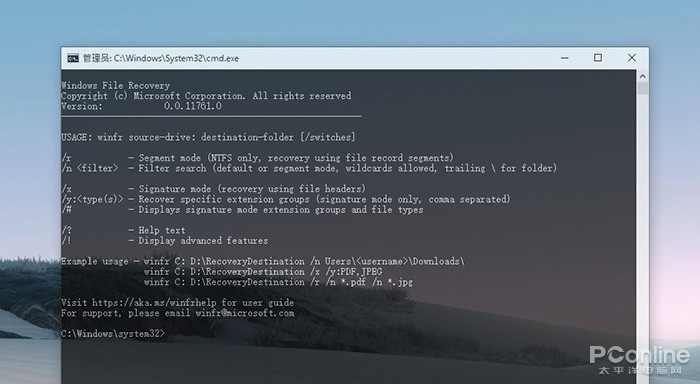
Task: Maximize the cmd.exe window
Action: pos(598,58)
